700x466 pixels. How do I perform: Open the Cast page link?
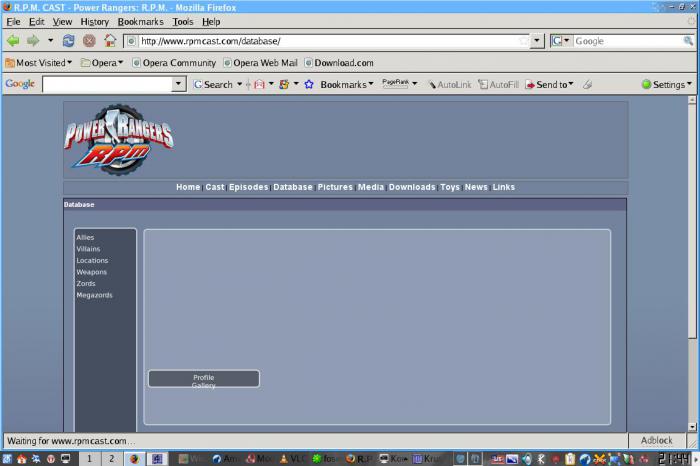(x=215, y=187)
